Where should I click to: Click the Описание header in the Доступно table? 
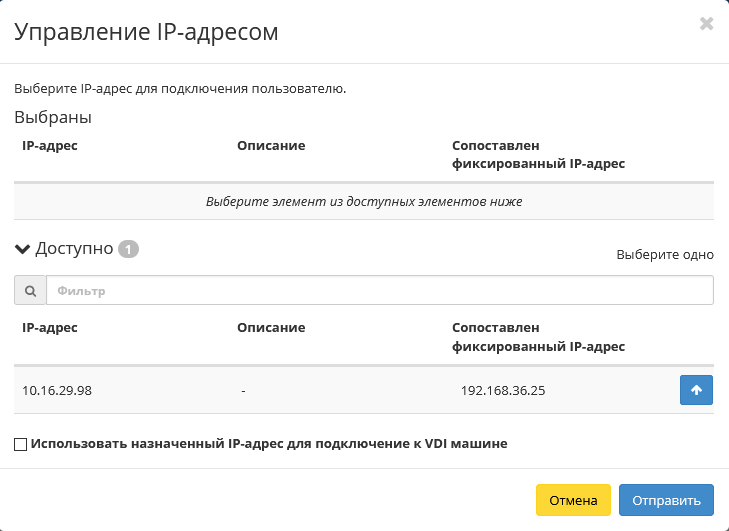[271, 327]
